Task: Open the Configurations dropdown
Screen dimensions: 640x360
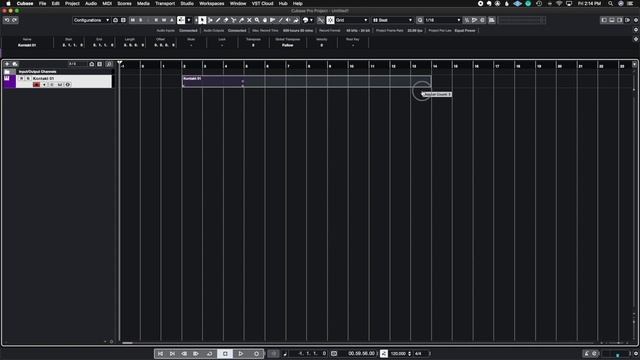Action: coord(91,20)
